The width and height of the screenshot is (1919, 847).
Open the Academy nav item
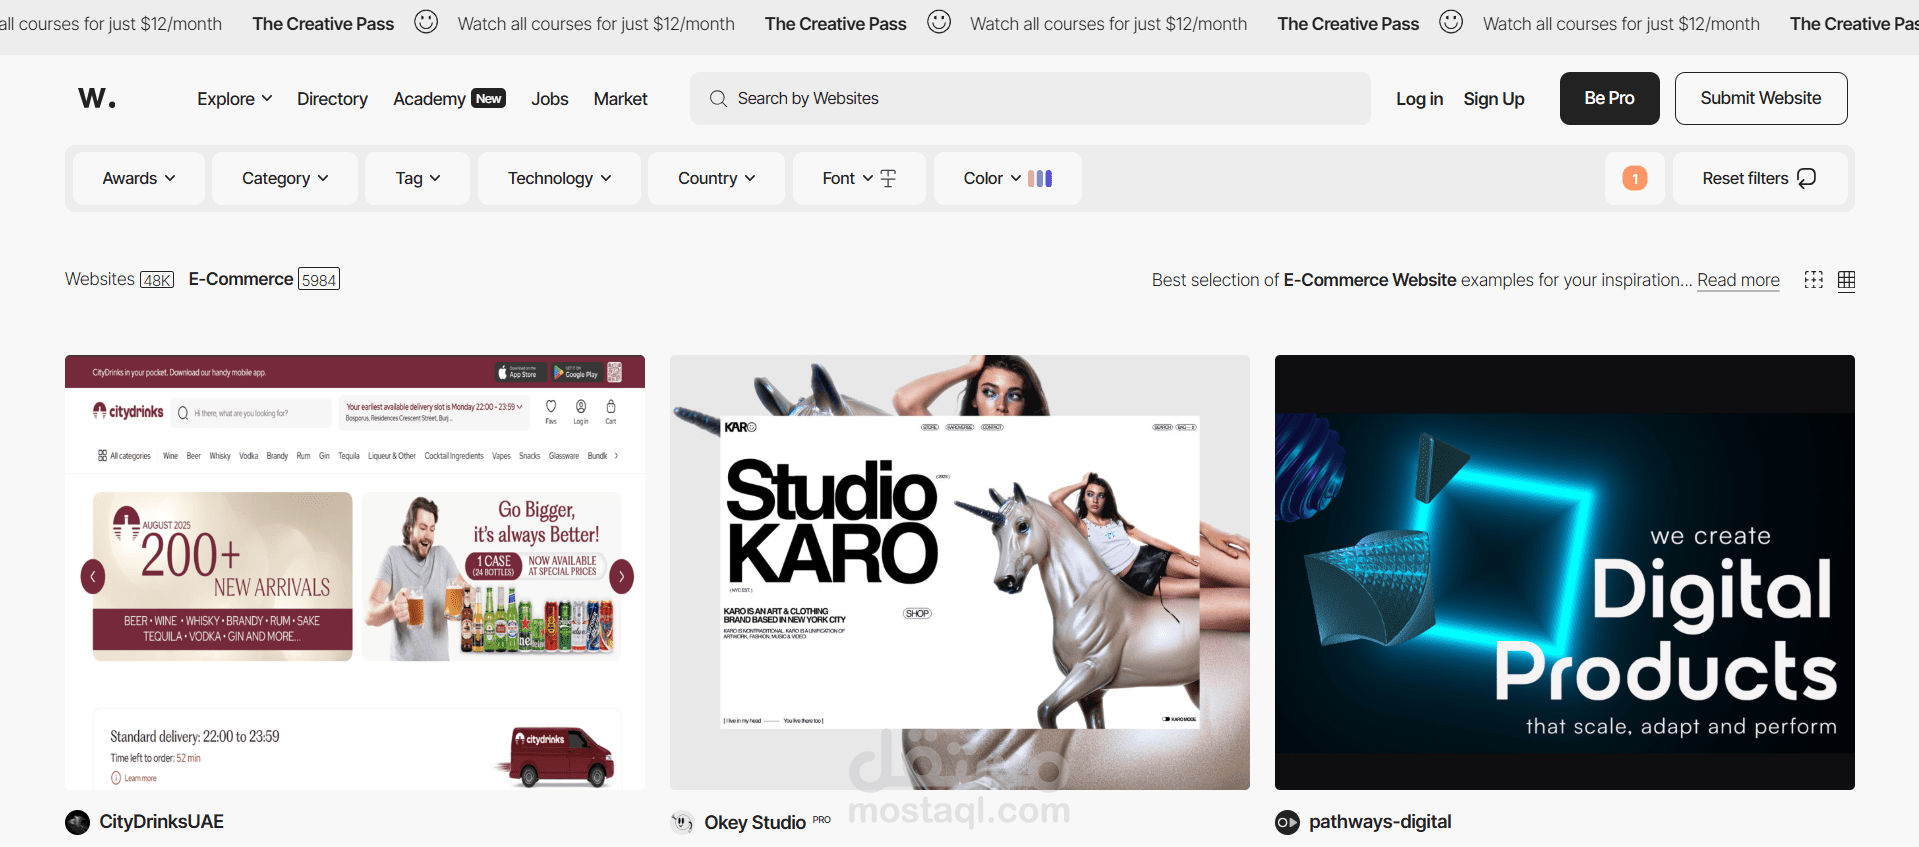[429, 98]
